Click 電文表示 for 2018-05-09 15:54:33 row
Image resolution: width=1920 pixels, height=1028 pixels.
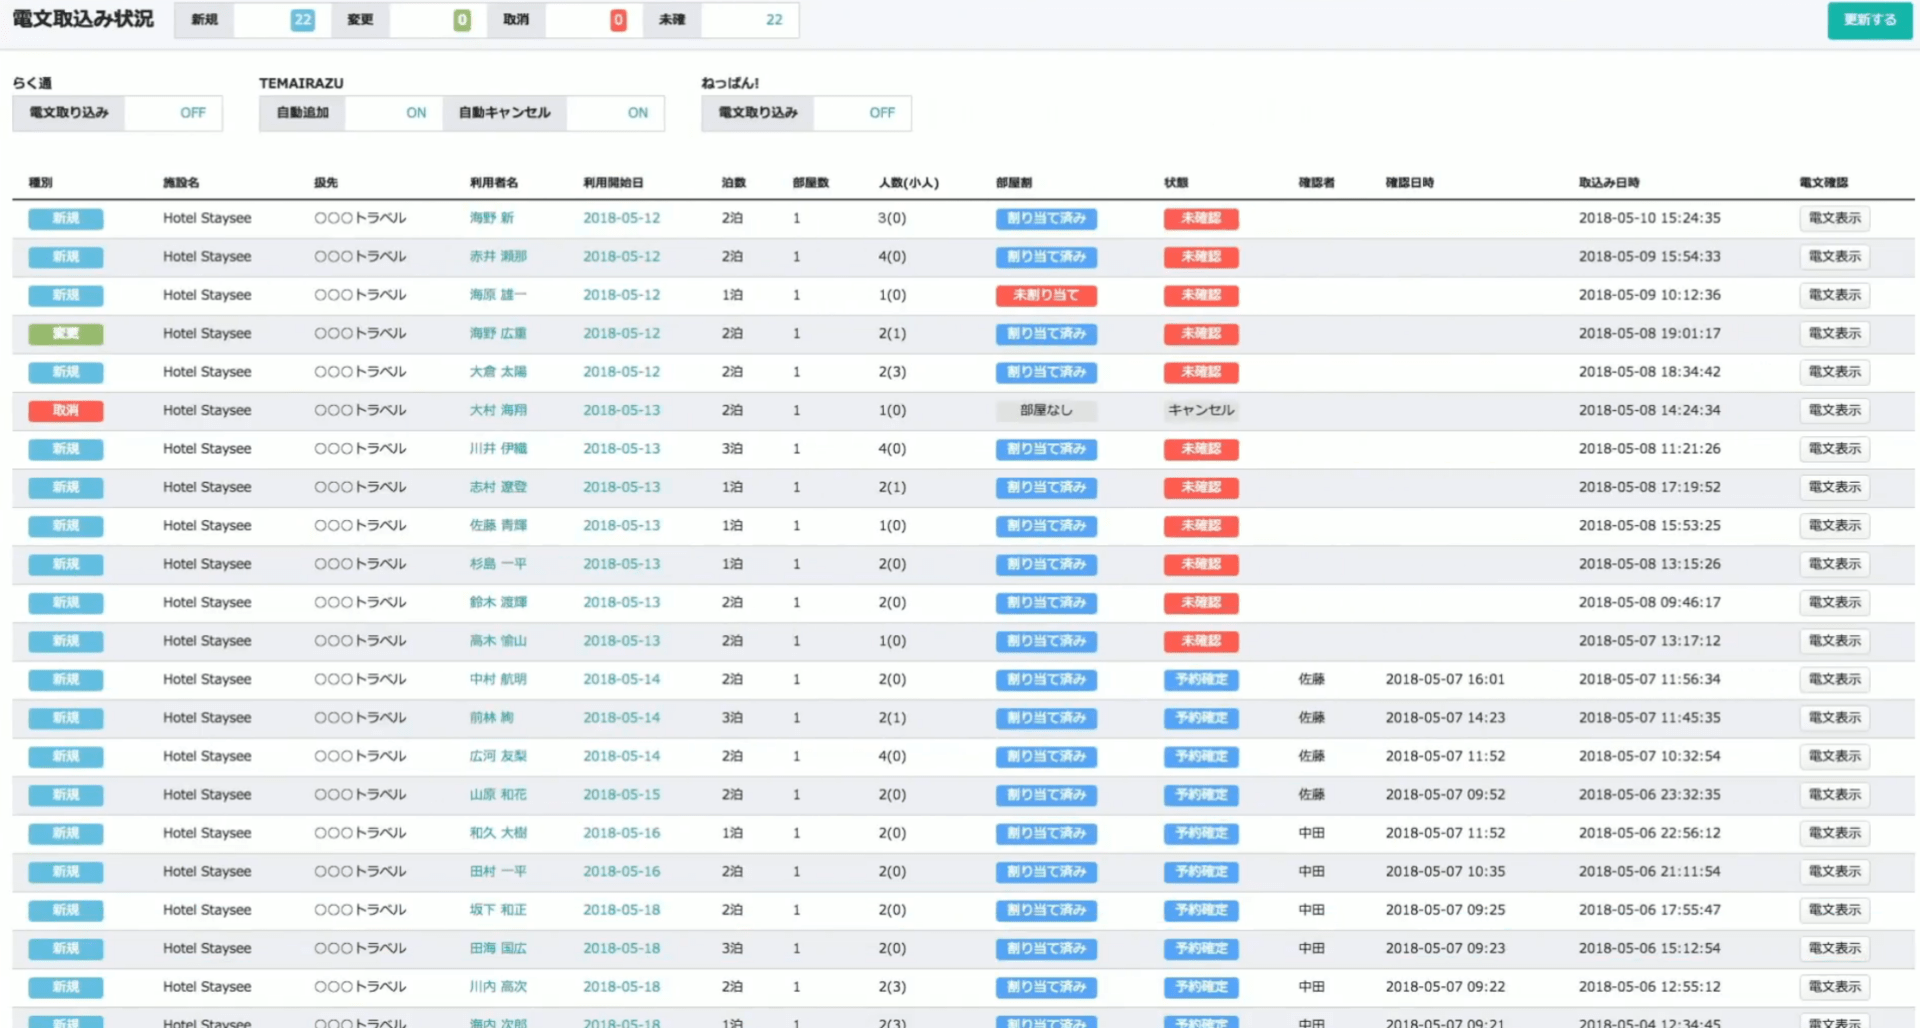coord(1834,257)
